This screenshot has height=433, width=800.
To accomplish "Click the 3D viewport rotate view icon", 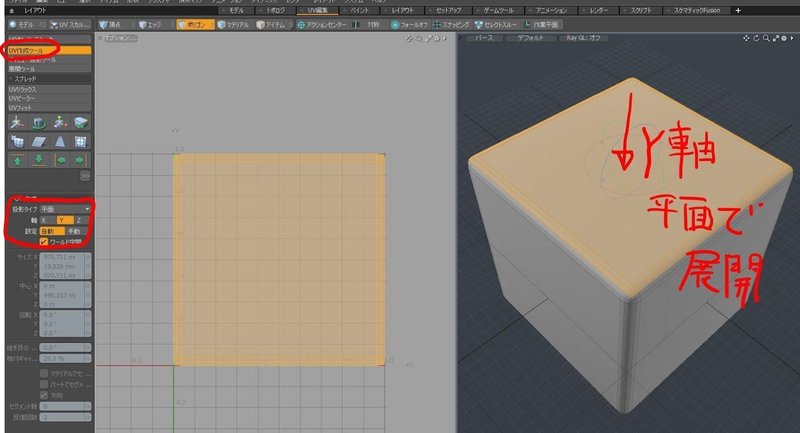I will (756, 38).
